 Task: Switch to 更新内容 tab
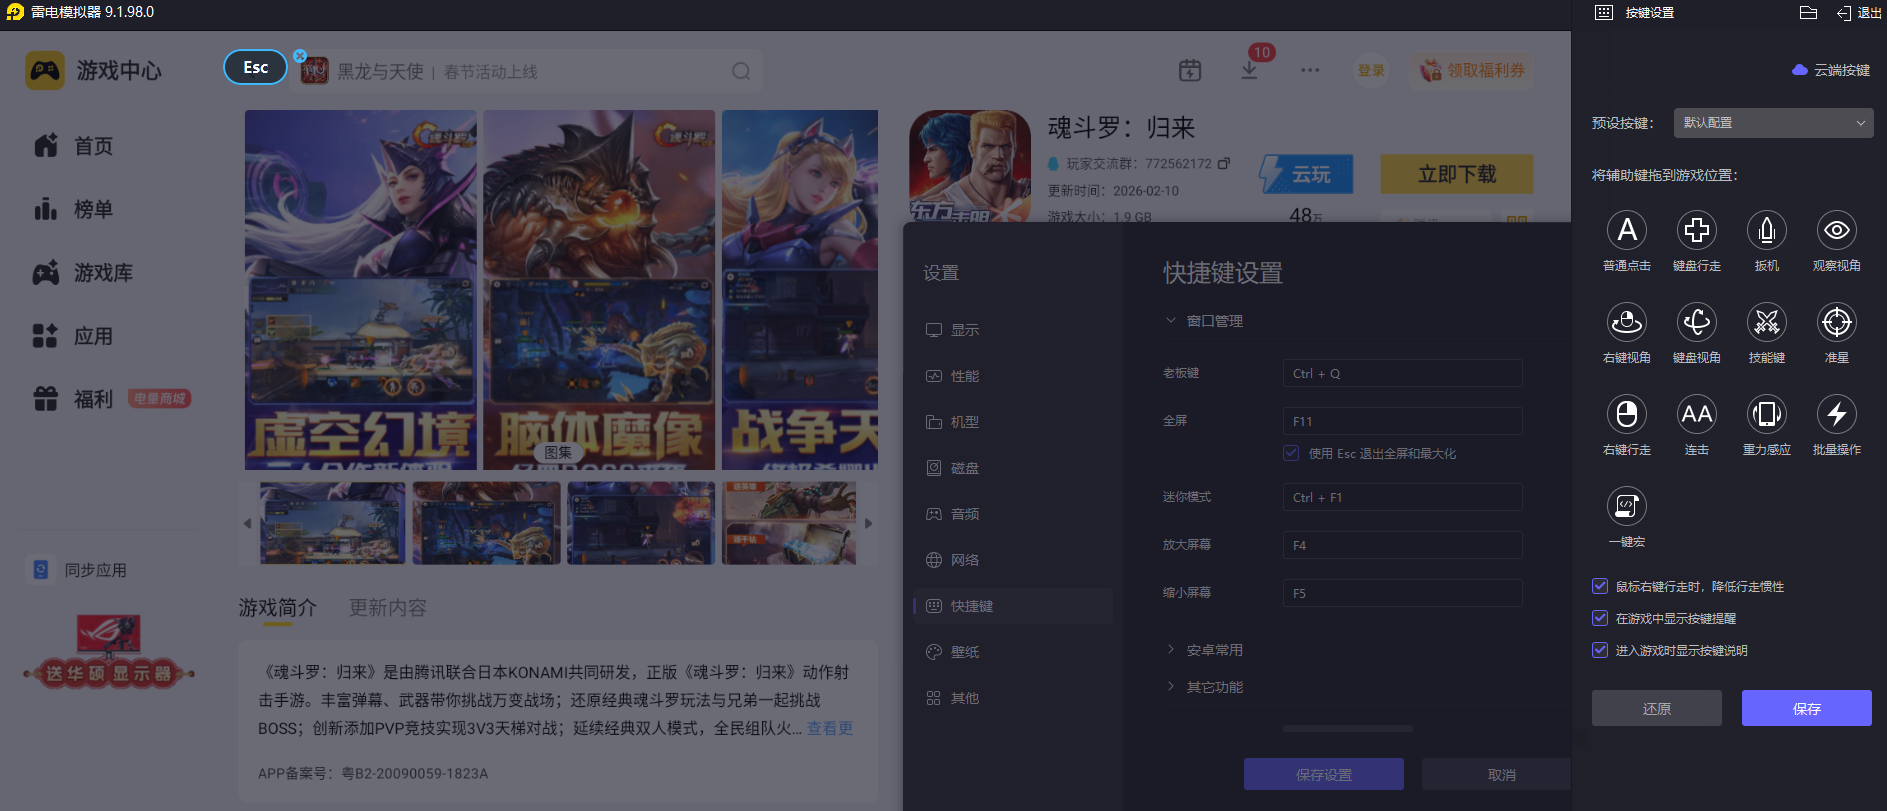tap(388, 608)
